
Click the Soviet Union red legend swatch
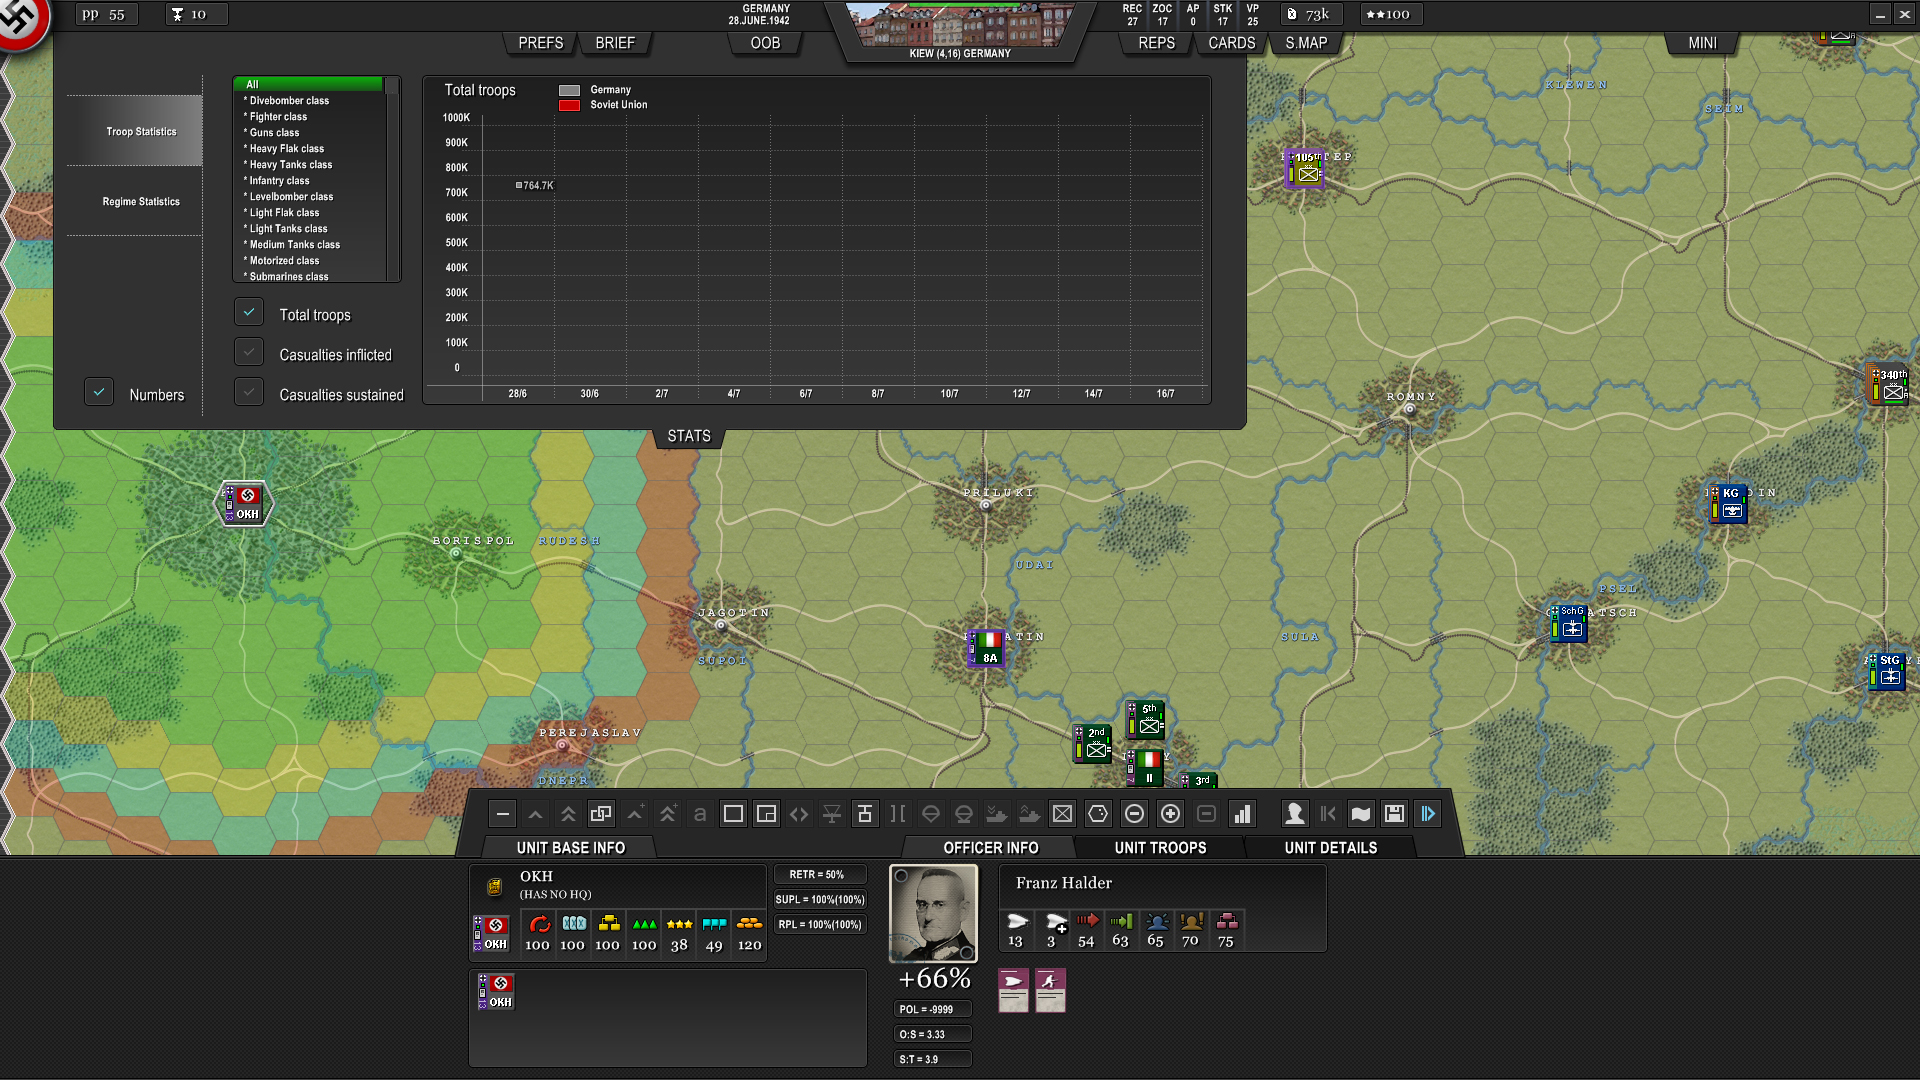pos(569,105)
